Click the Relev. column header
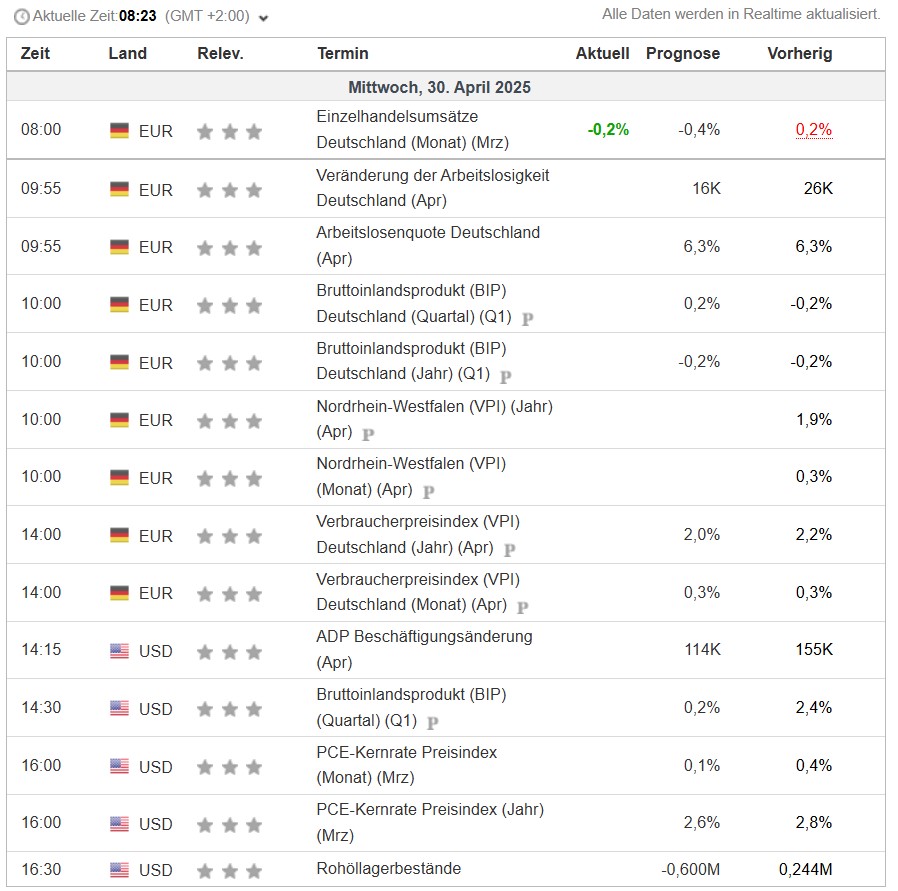This screenshot has height=891, width=898. (x=220, y=54)
